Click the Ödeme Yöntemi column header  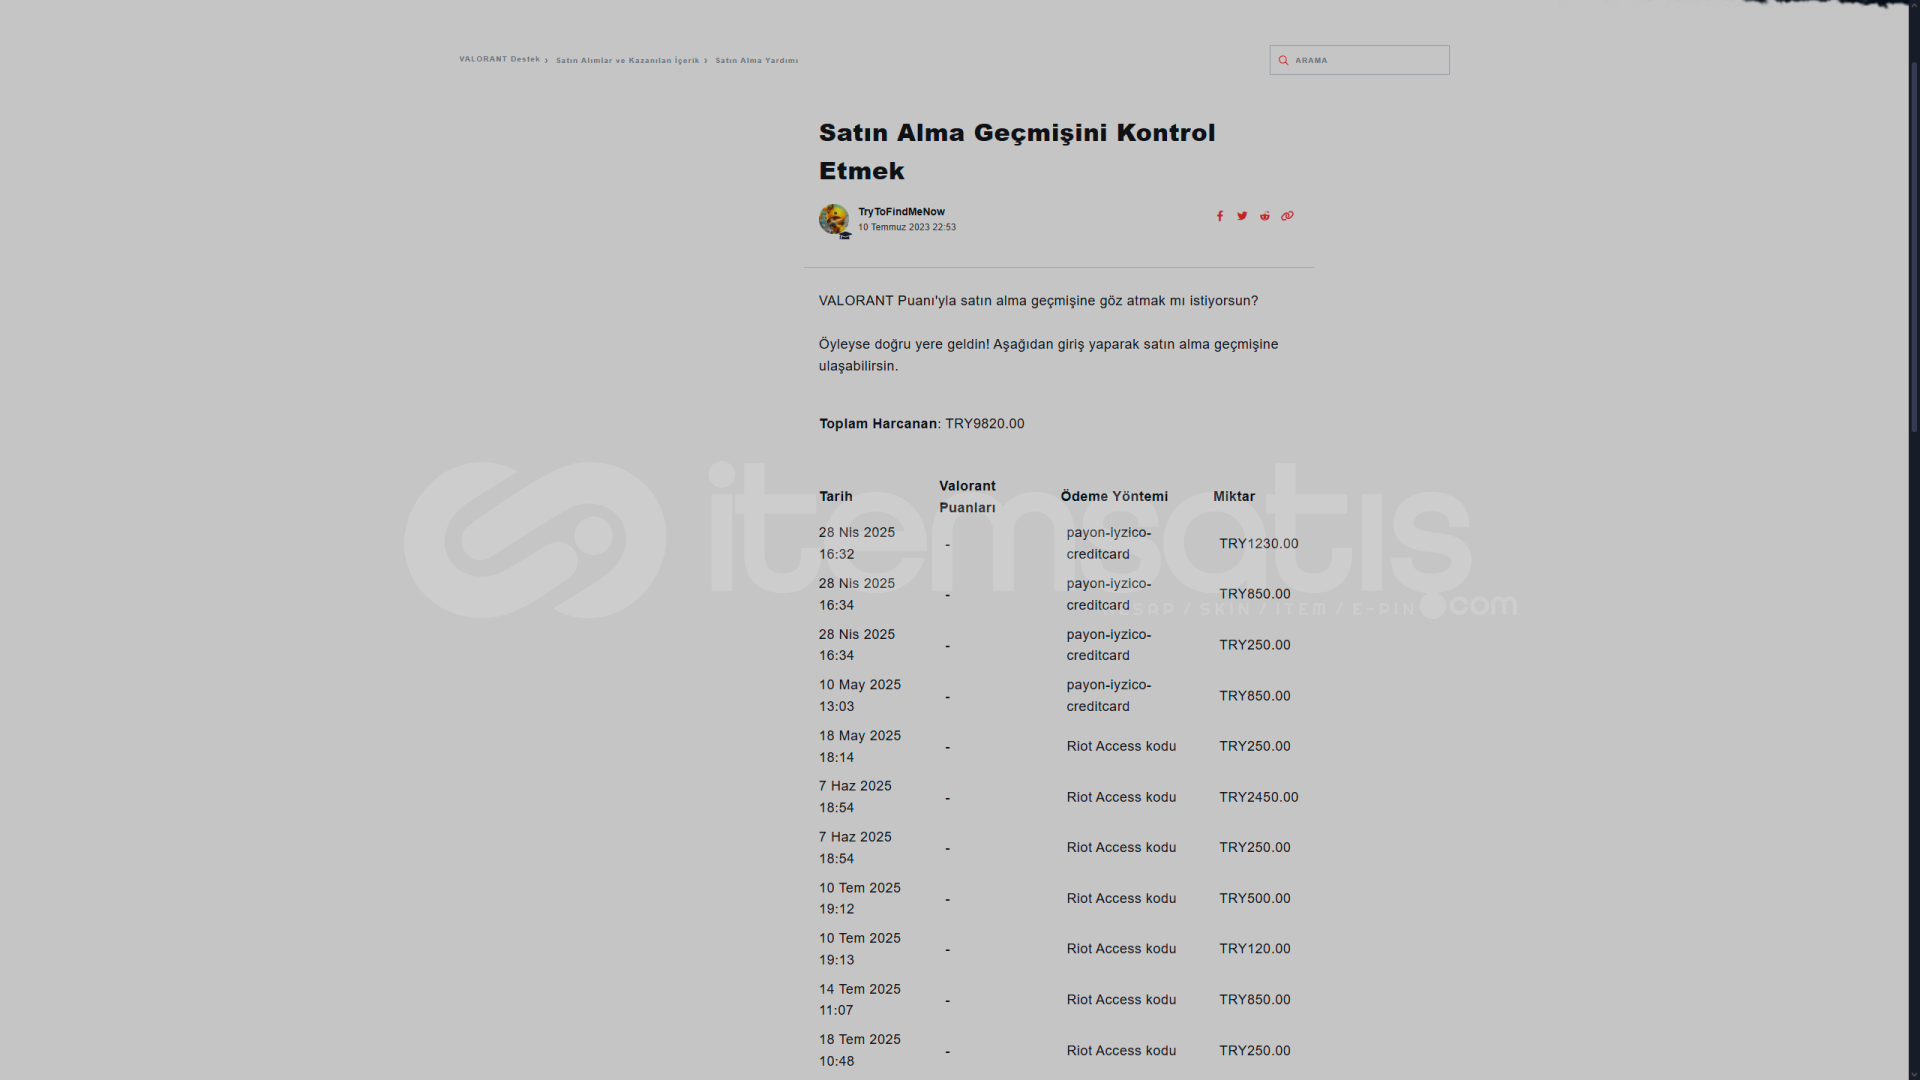click(1113, 497)
